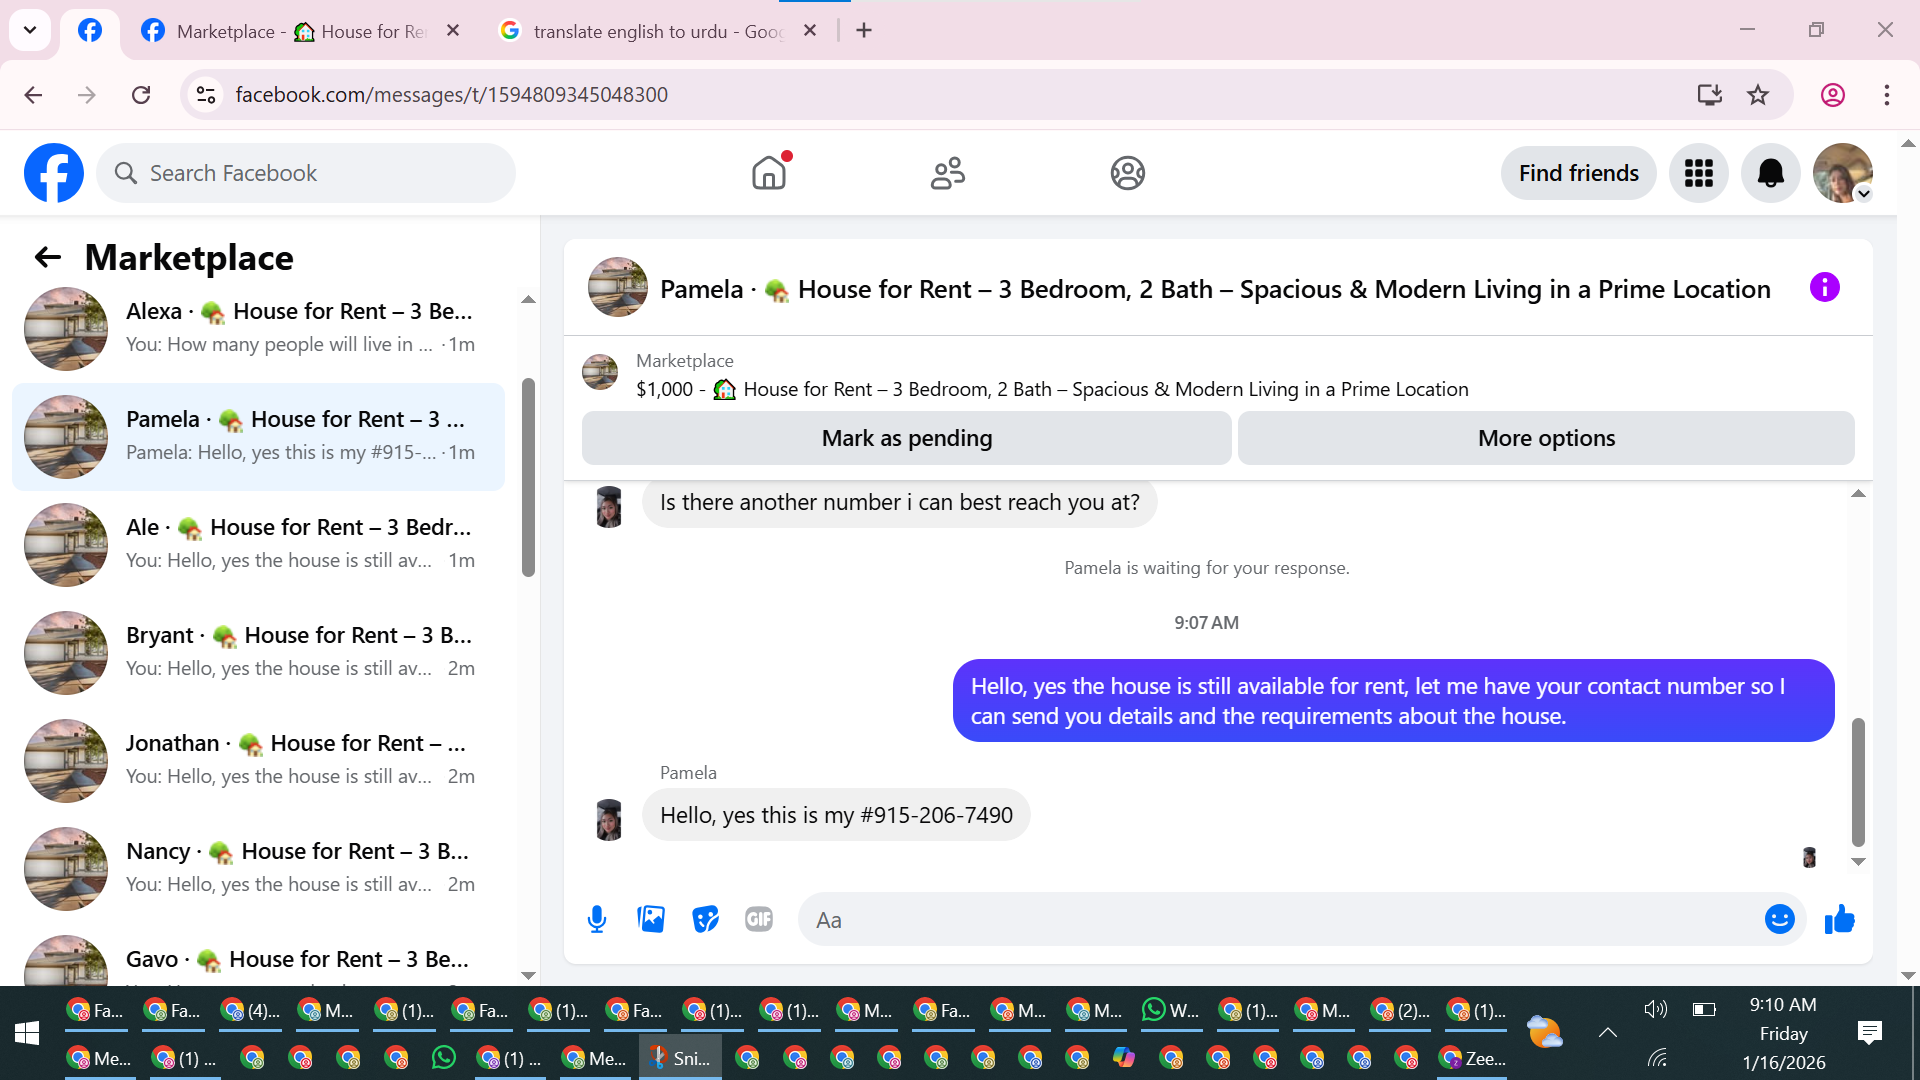Open the emoji picker in the message box
This screenshot has width=1920, height=1080.
[1779, 919]
